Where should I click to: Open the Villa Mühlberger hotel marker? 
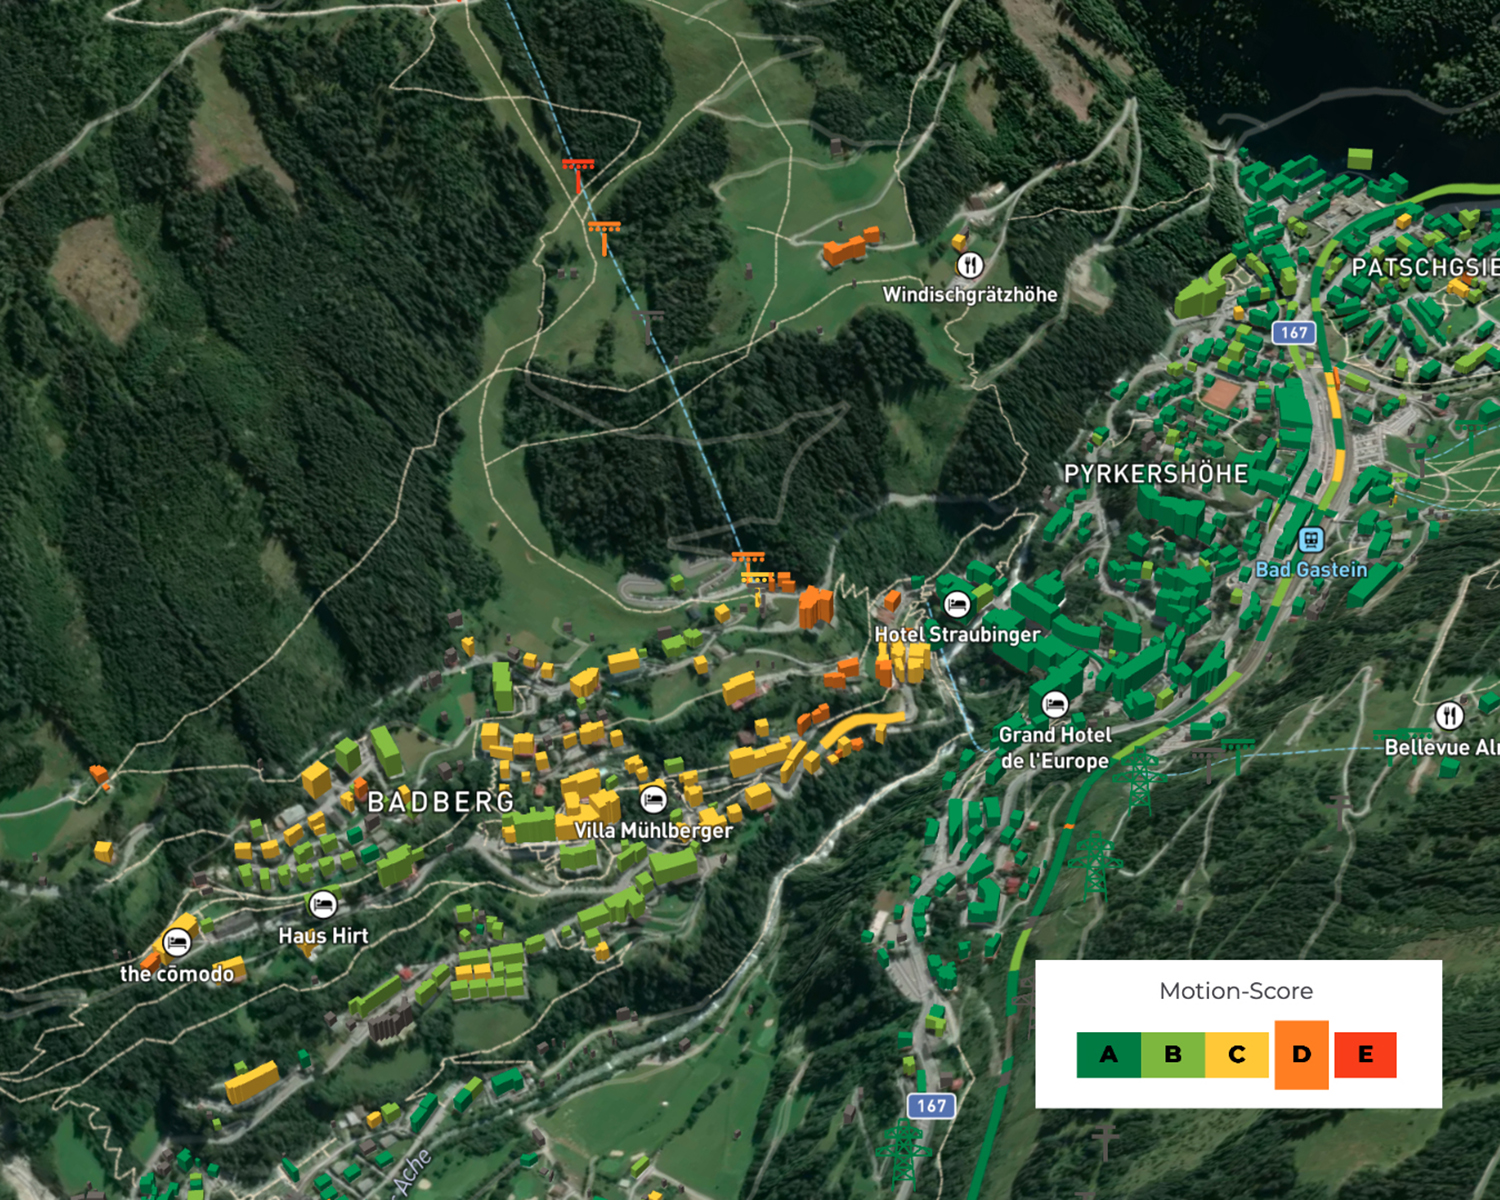point(654,799)
